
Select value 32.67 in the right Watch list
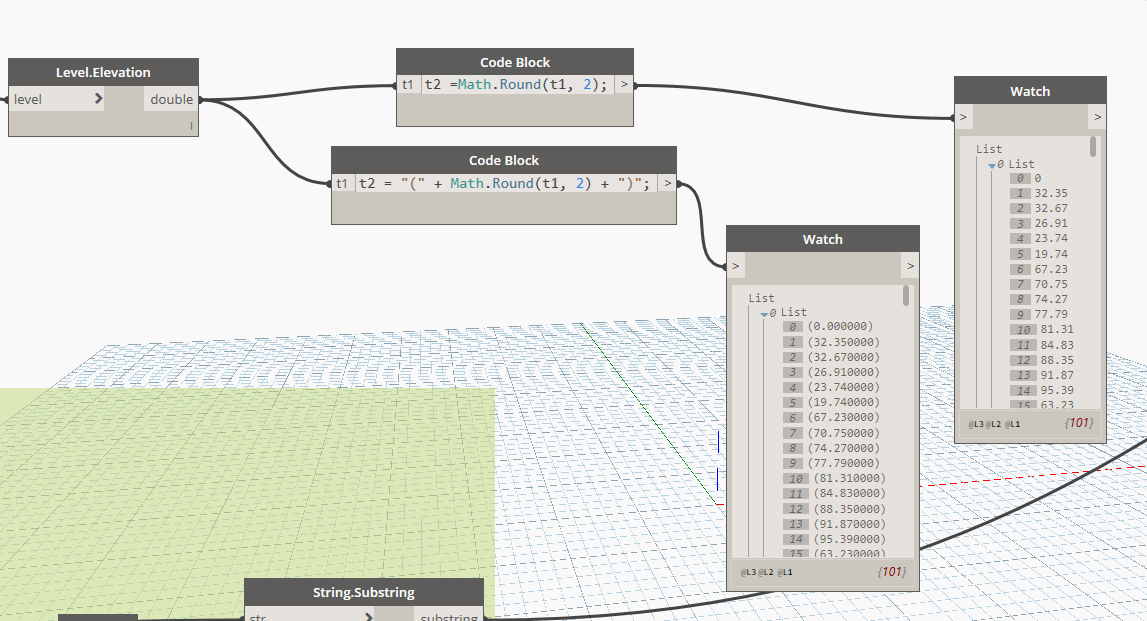click(x=1050, y=208)
